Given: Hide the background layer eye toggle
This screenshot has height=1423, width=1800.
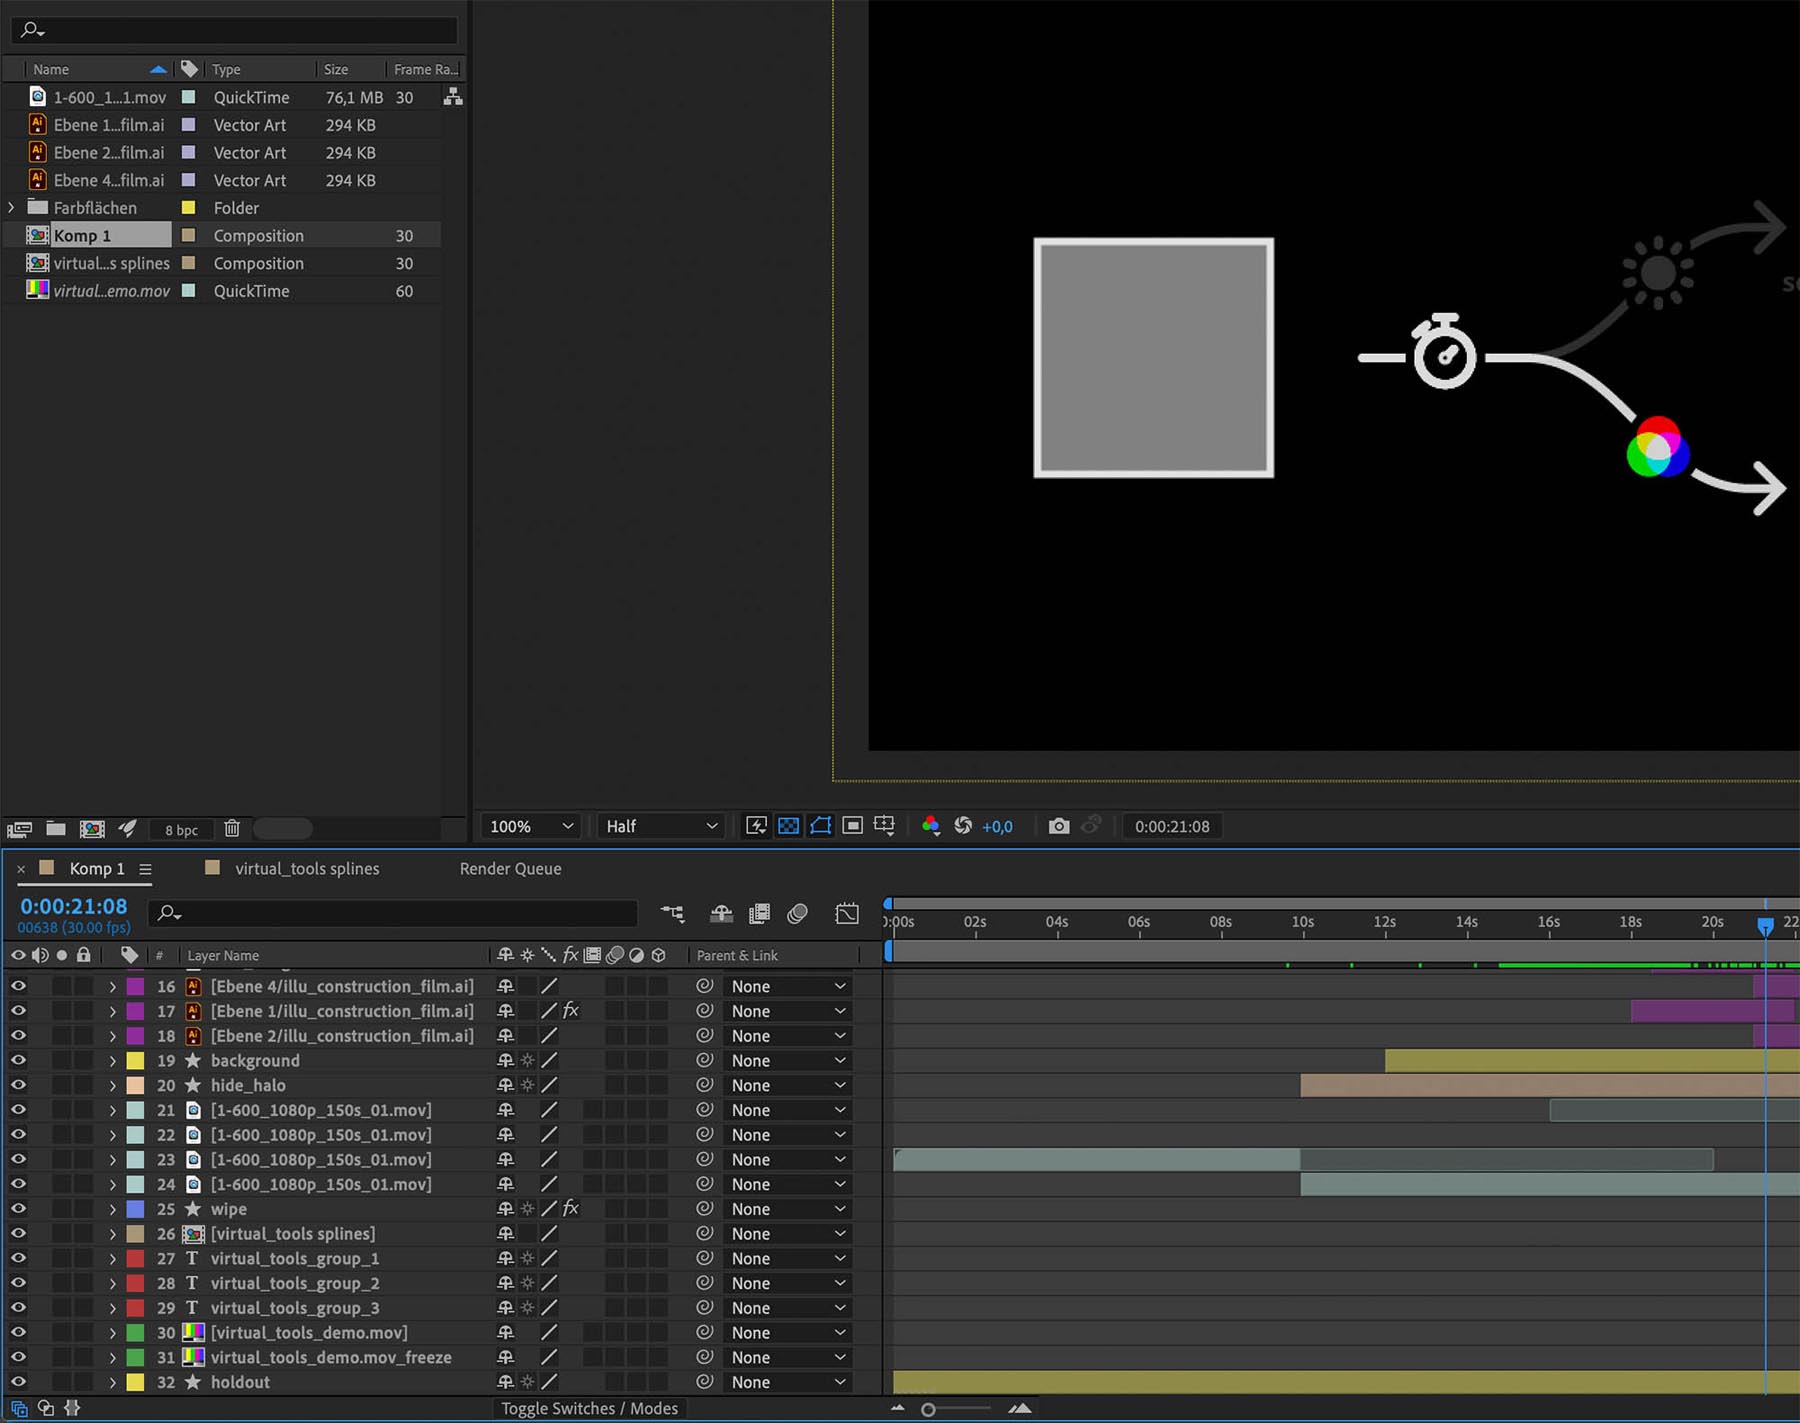Looking at the screenshot, I should [x=18, y=1060].
